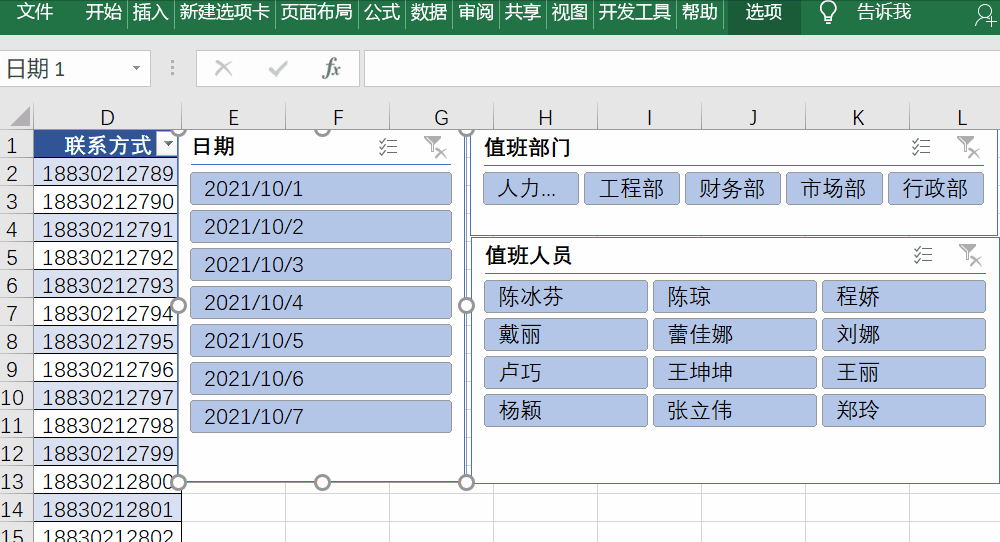Click the insert function fx icon

click(331, 68)
